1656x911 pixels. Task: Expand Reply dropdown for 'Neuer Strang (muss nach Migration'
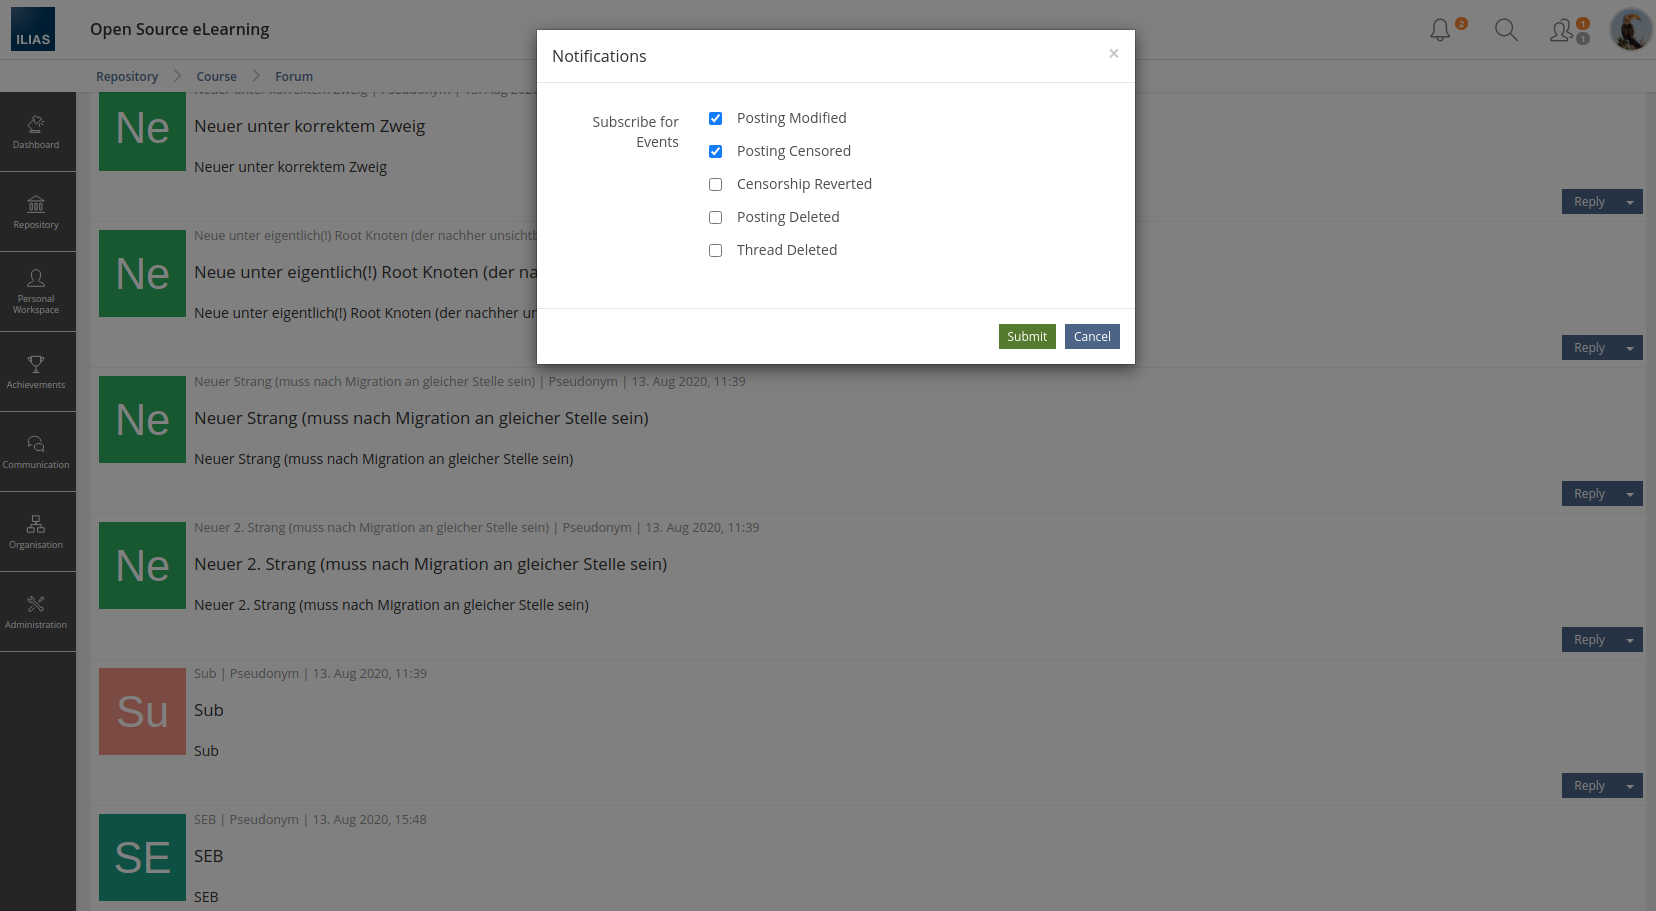tap(1630, 494)
